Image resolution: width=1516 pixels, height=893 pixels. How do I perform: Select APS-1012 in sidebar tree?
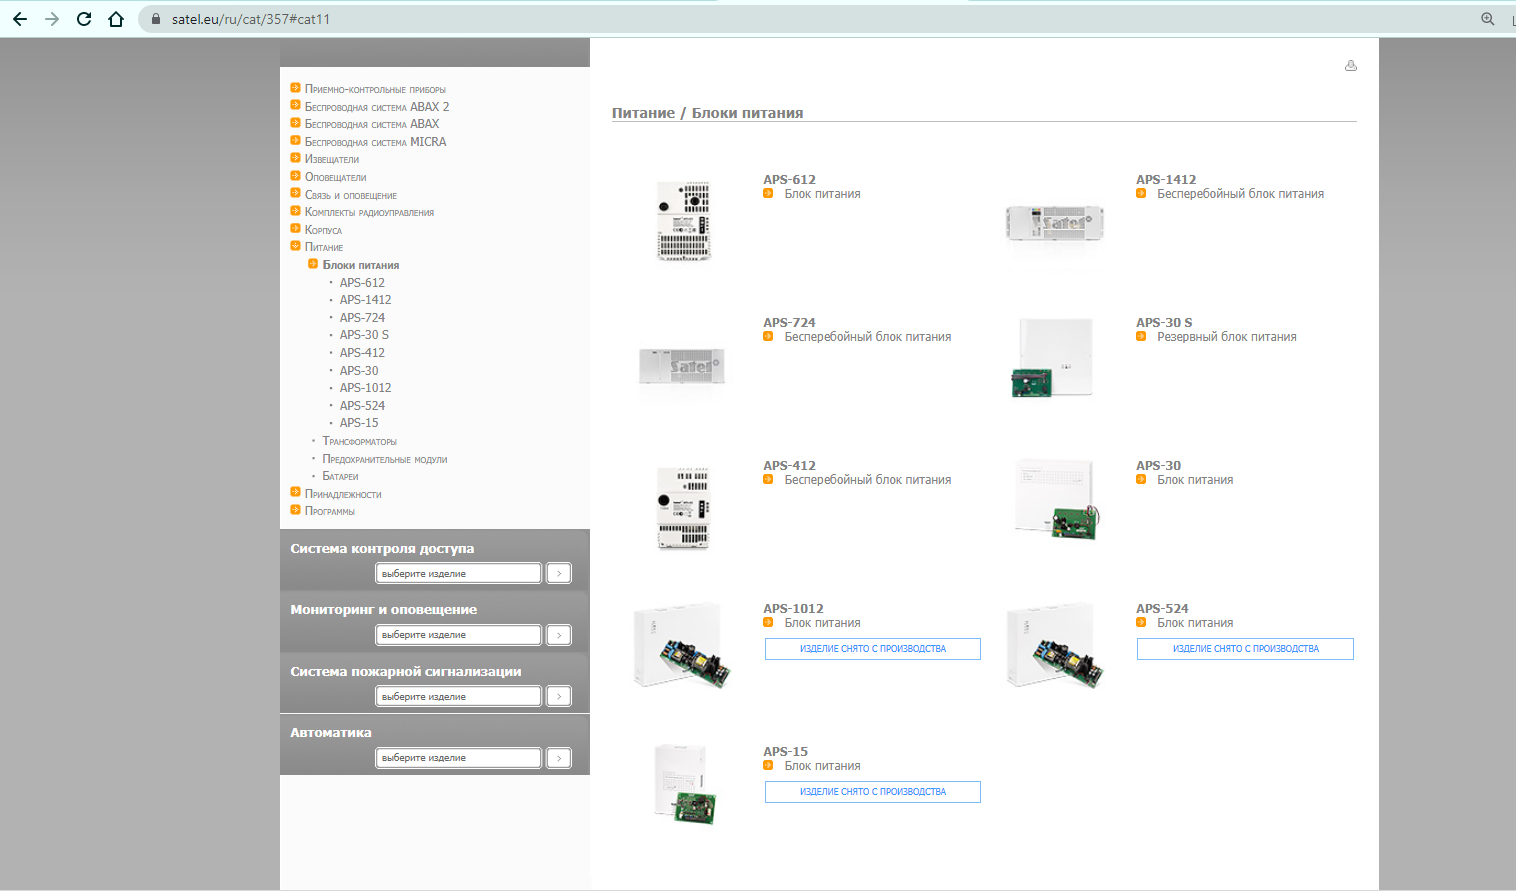(365, 388)
